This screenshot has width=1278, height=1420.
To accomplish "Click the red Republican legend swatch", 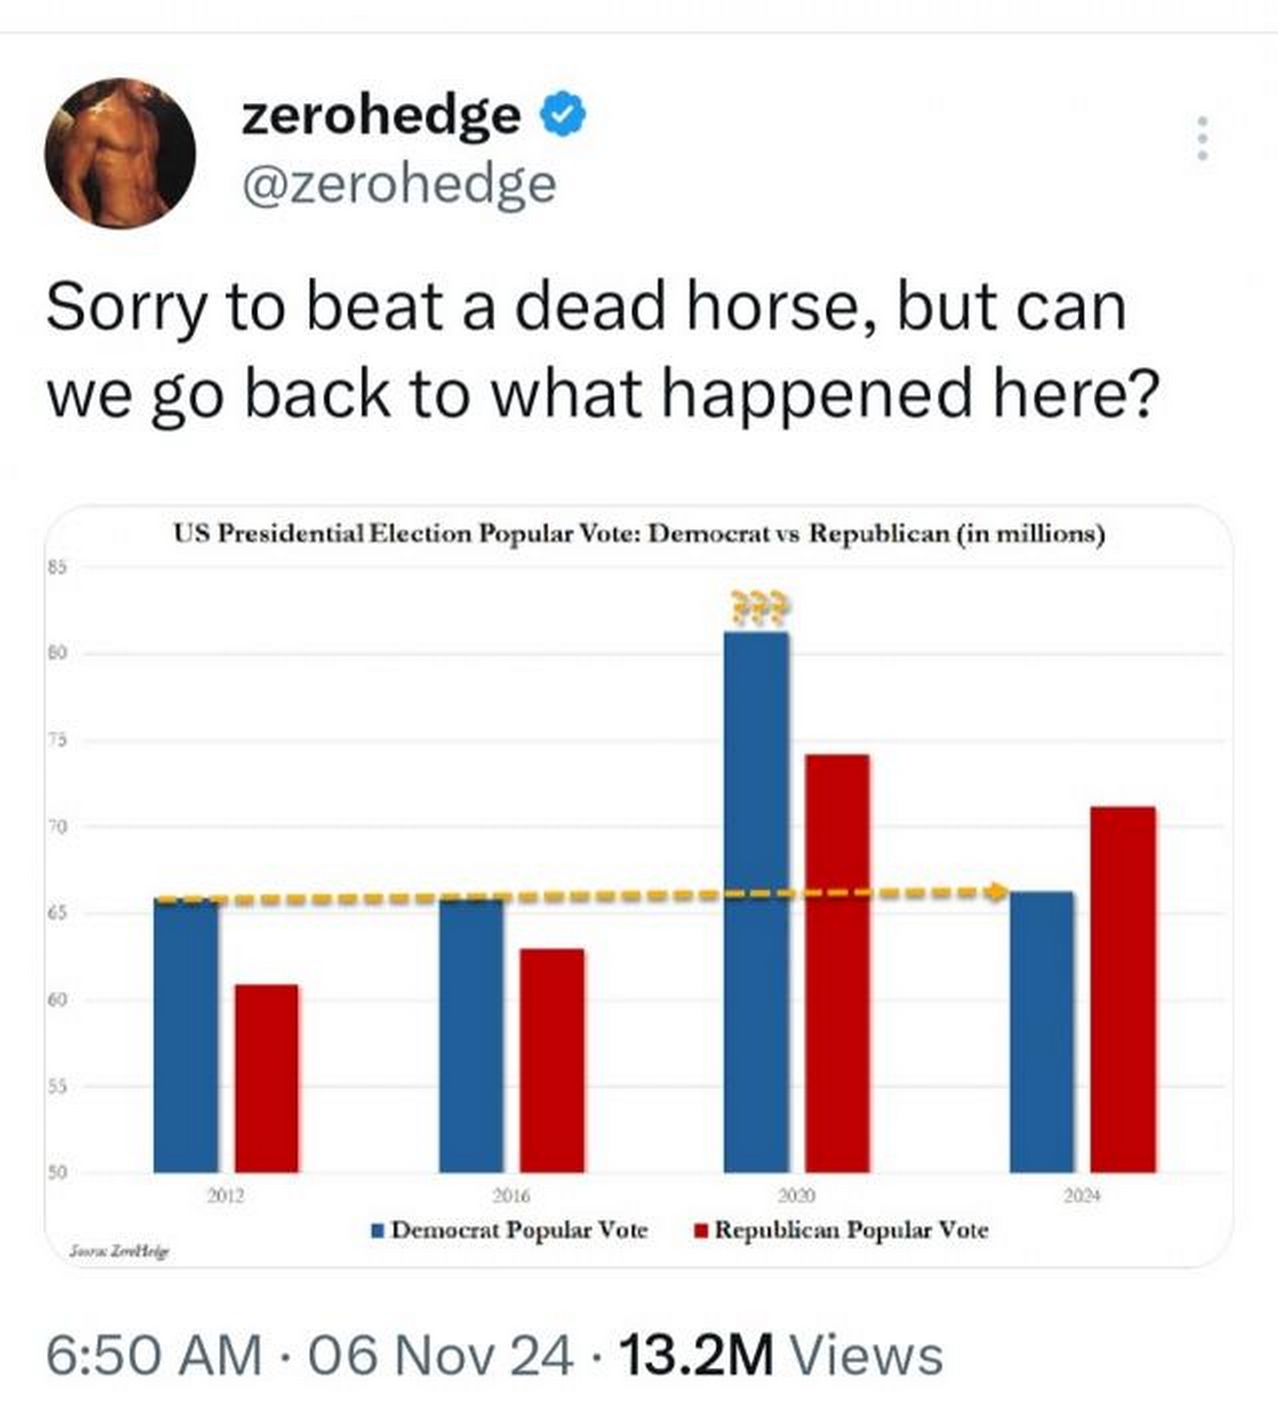I will [x=702, y=1231].
